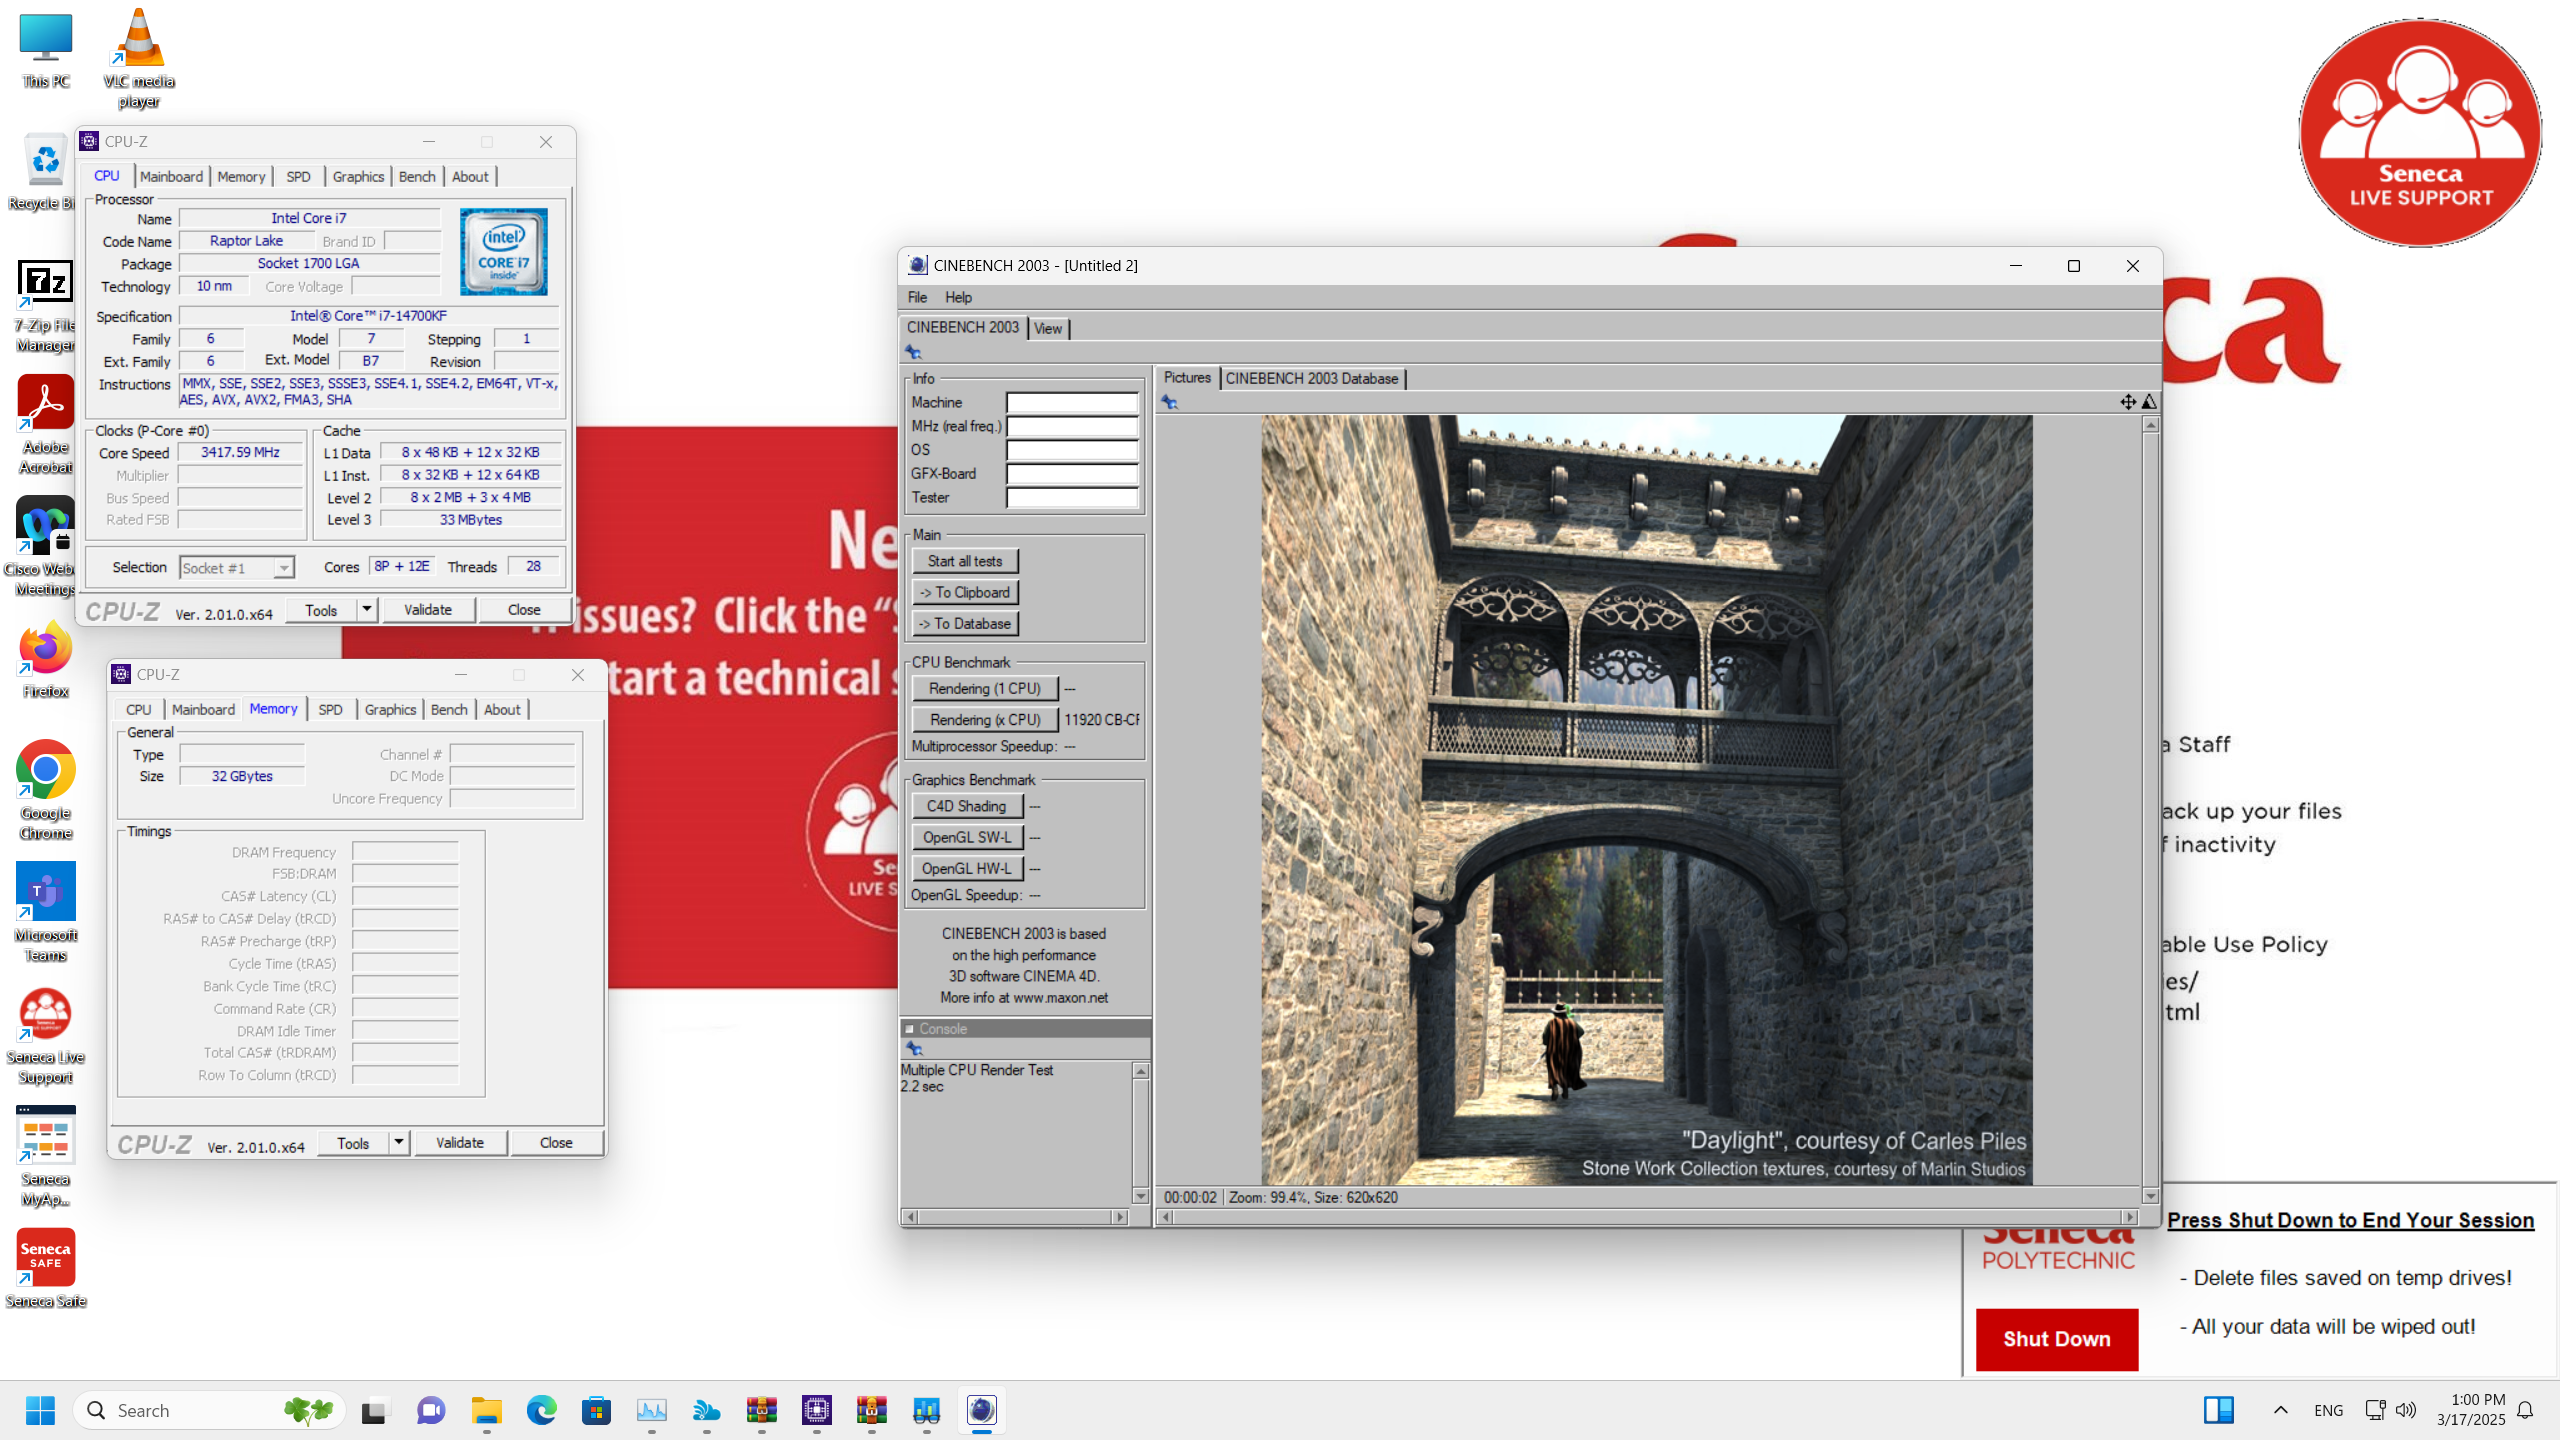The width and height of the screenshot is (2560, 1440).
Task: Open the Seneca Safe desktop icon
Action: pyautogui.click(x=45, y=1269)
